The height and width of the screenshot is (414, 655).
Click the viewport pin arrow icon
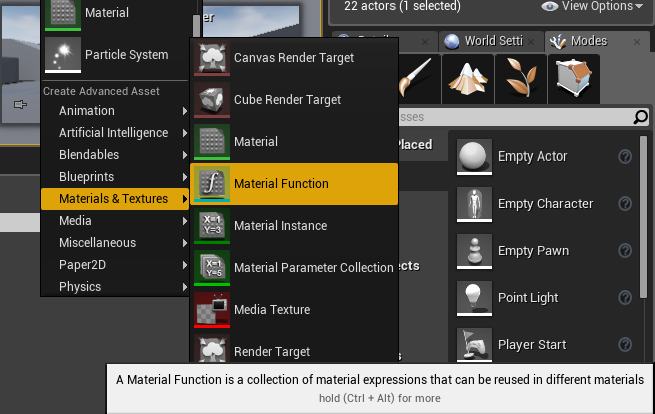[20, 104]
